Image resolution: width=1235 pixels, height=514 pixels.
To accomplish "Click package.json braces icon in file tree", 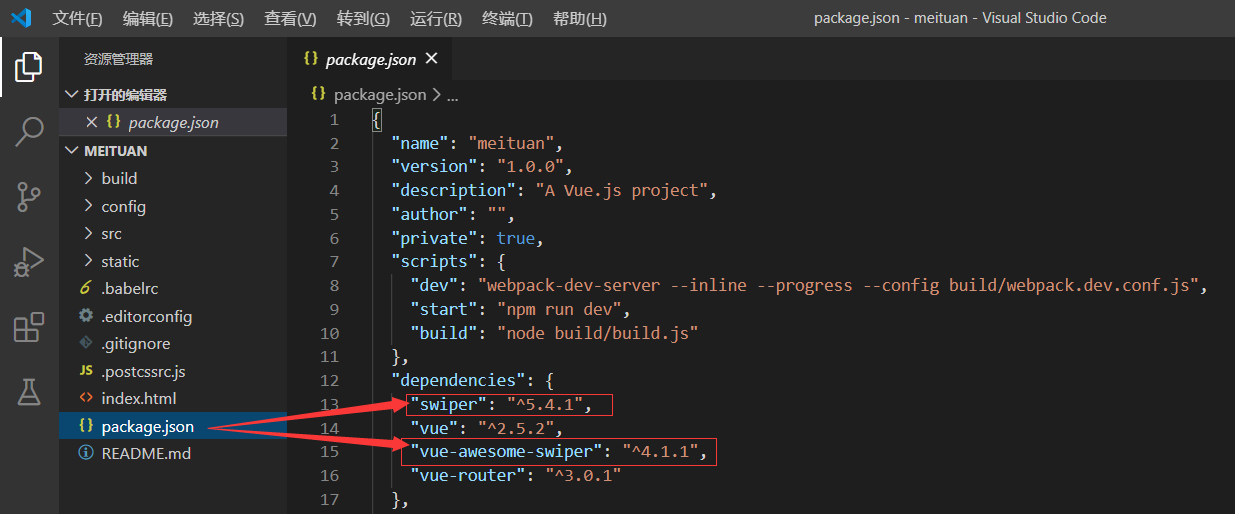I will (86, 426).
